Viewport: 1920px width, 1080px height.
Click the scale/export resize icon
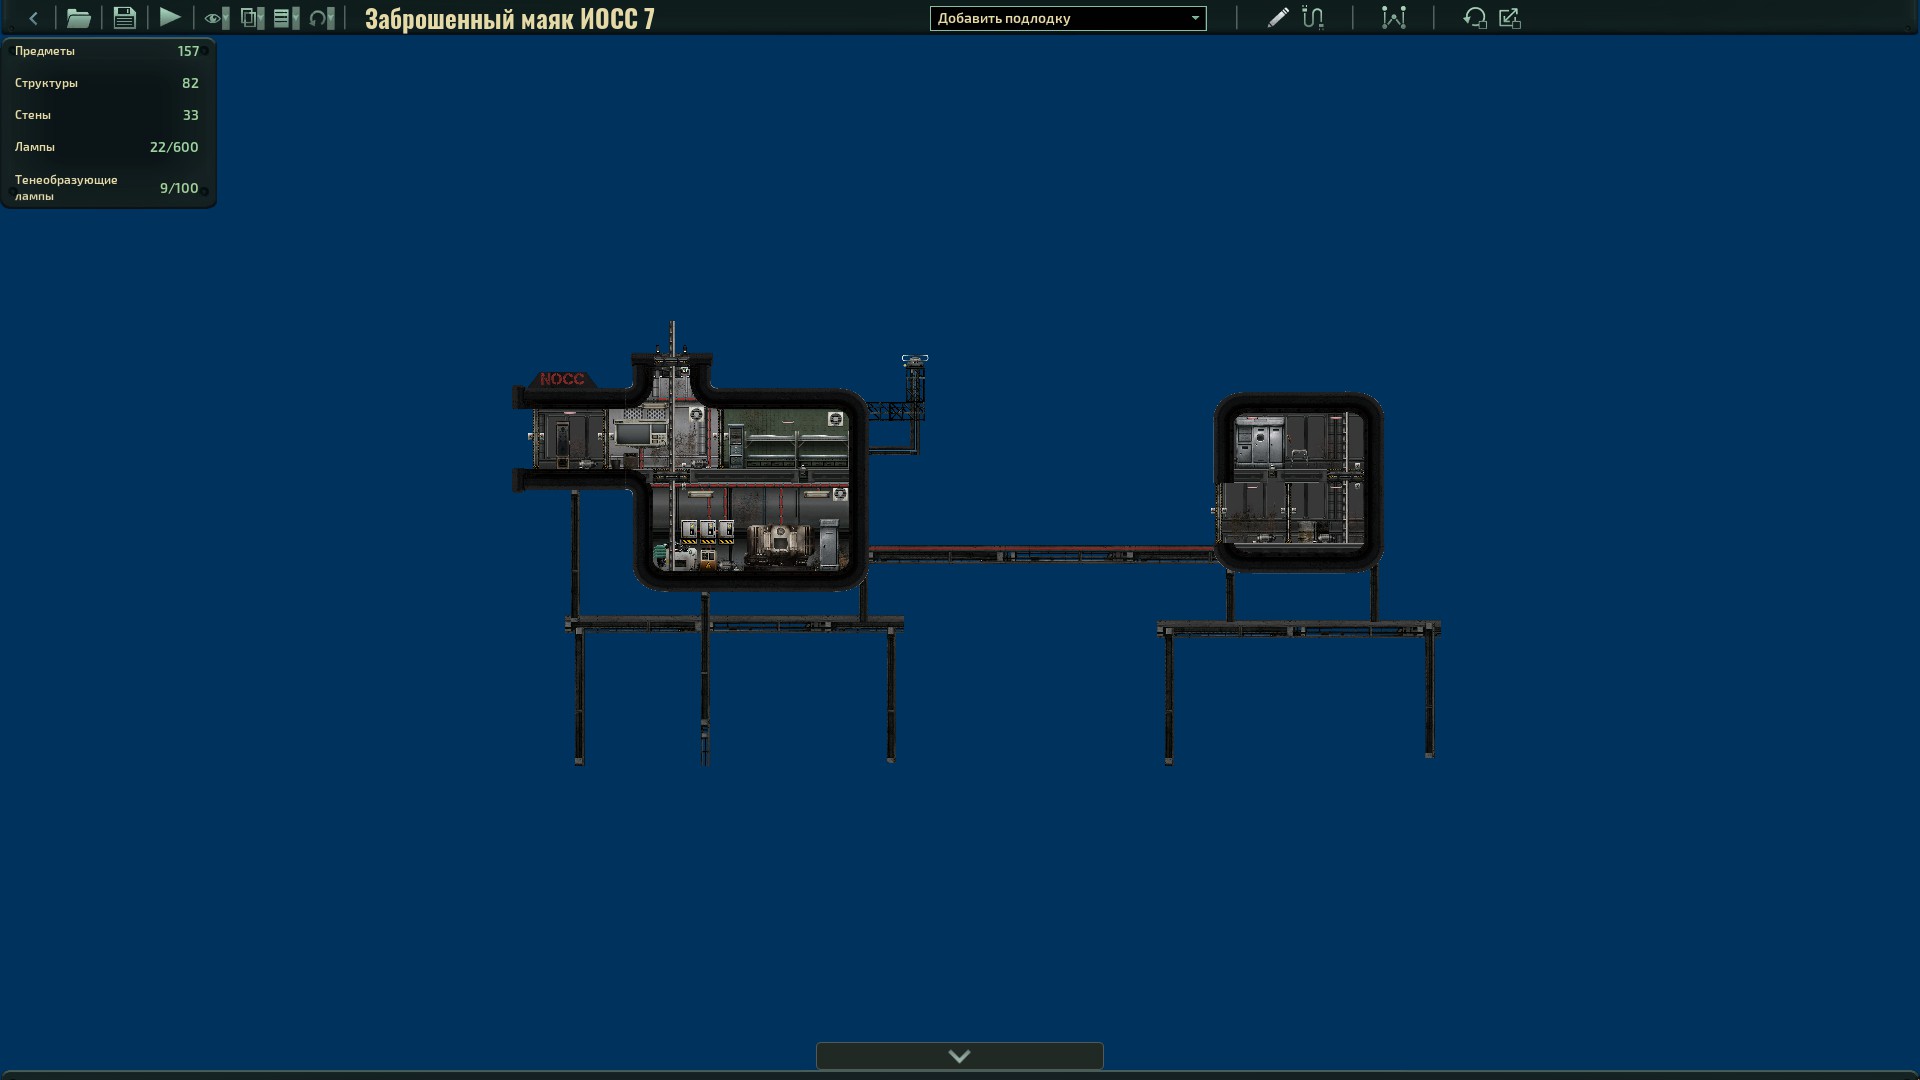click(1510, 18)
